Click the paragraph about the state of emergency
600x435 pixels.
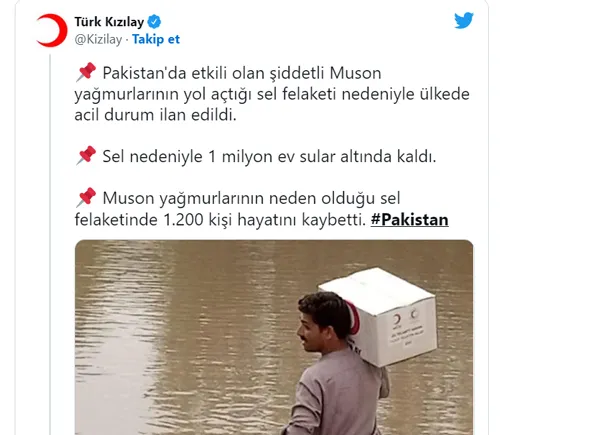coord(272,94)
